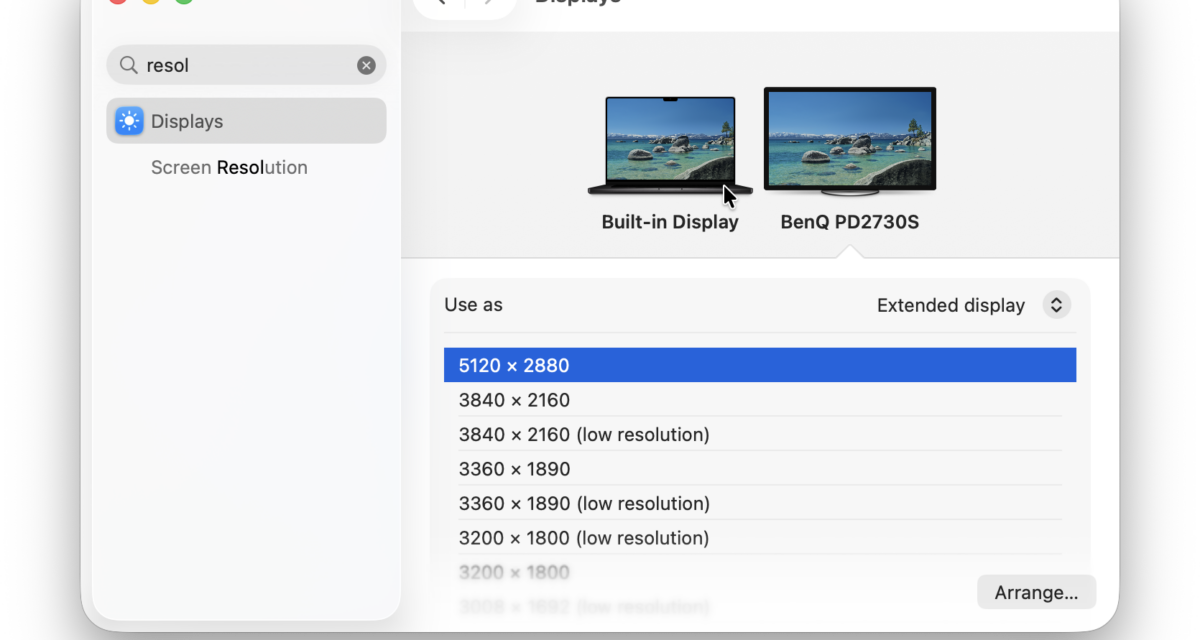This screenshot has height=640, width=1200.
Task: Click the Arrange... button
Action: [1036, 592]
